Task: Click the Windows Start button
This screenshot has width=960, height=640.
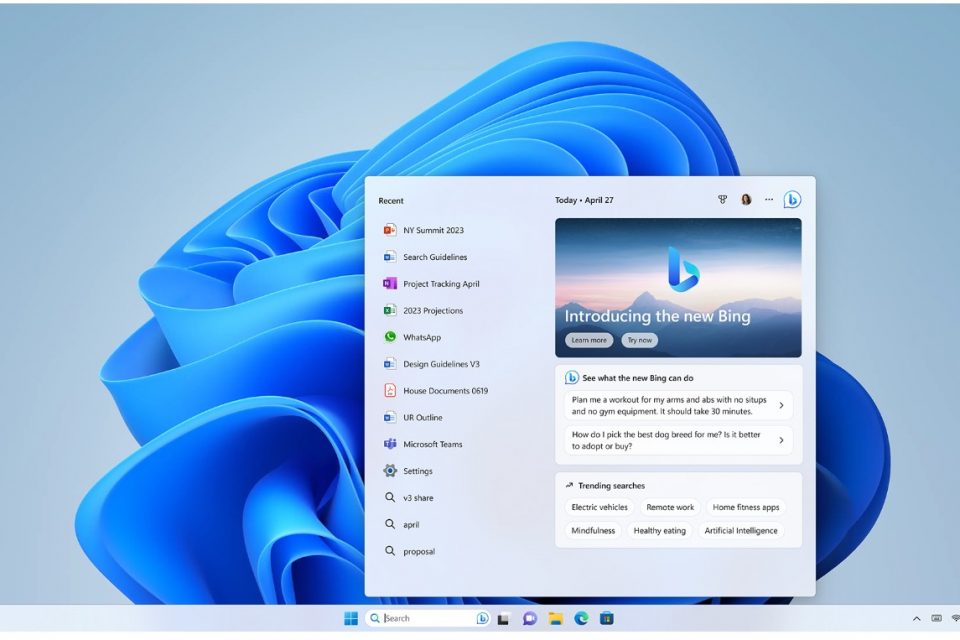Action: [x=351, y=619]
